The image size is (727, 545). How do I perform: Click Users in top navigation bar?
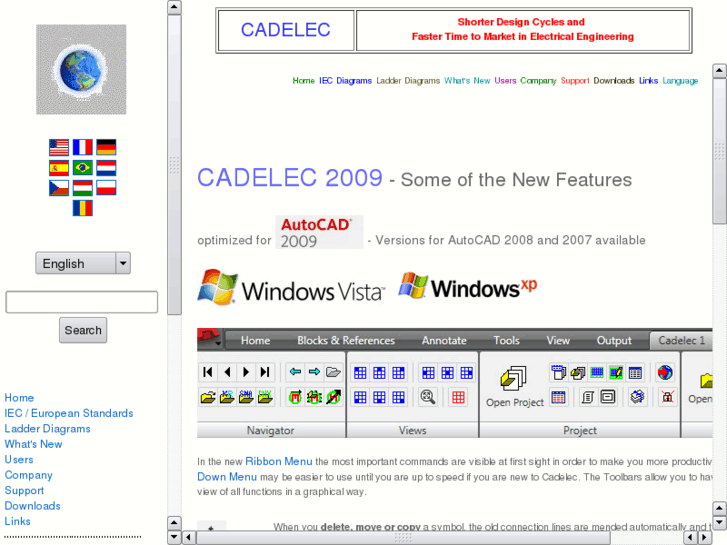(x=505, y=81)
